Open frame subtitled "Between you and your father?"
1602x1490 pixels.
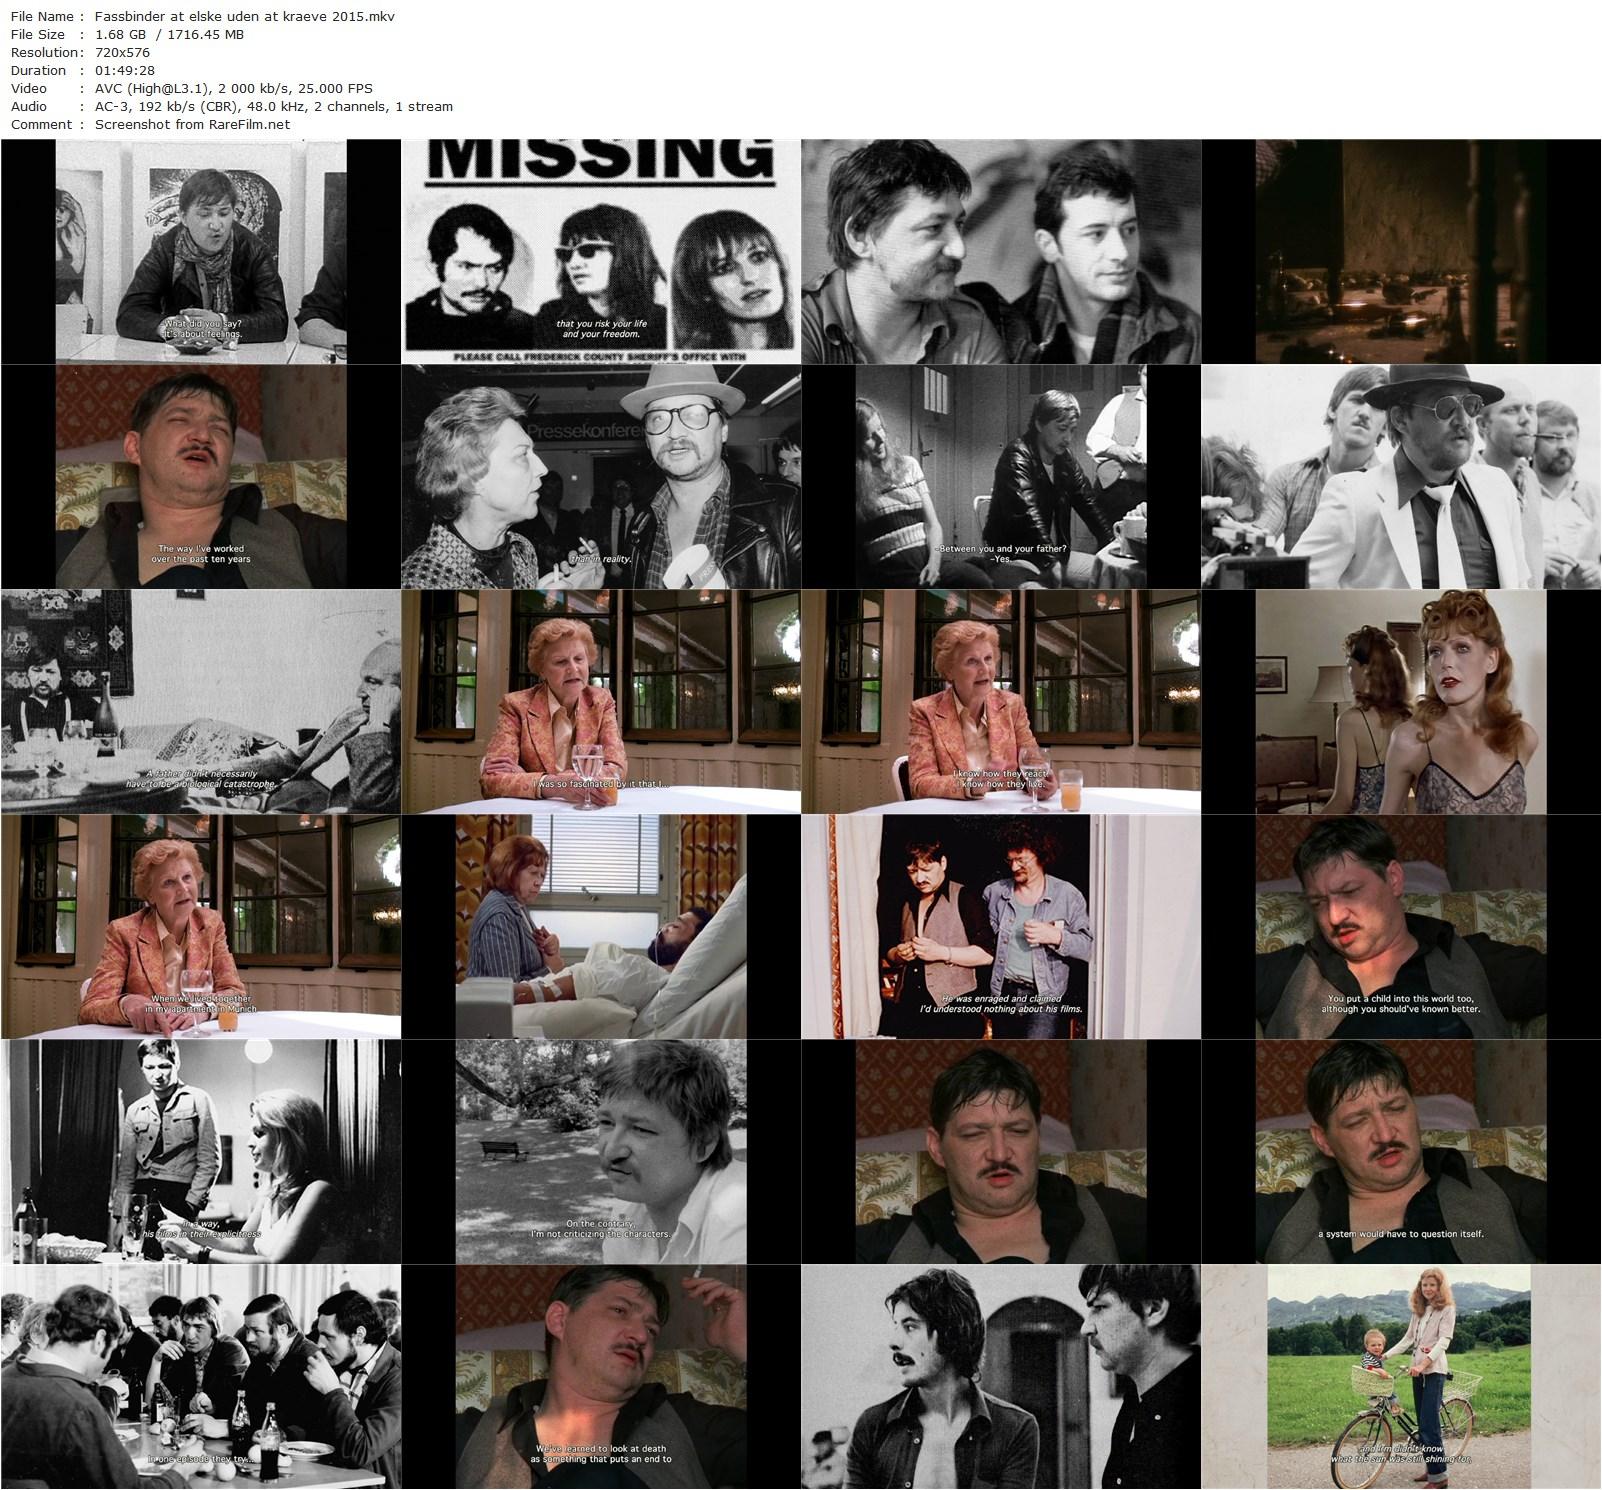[x=1001, y=476]
